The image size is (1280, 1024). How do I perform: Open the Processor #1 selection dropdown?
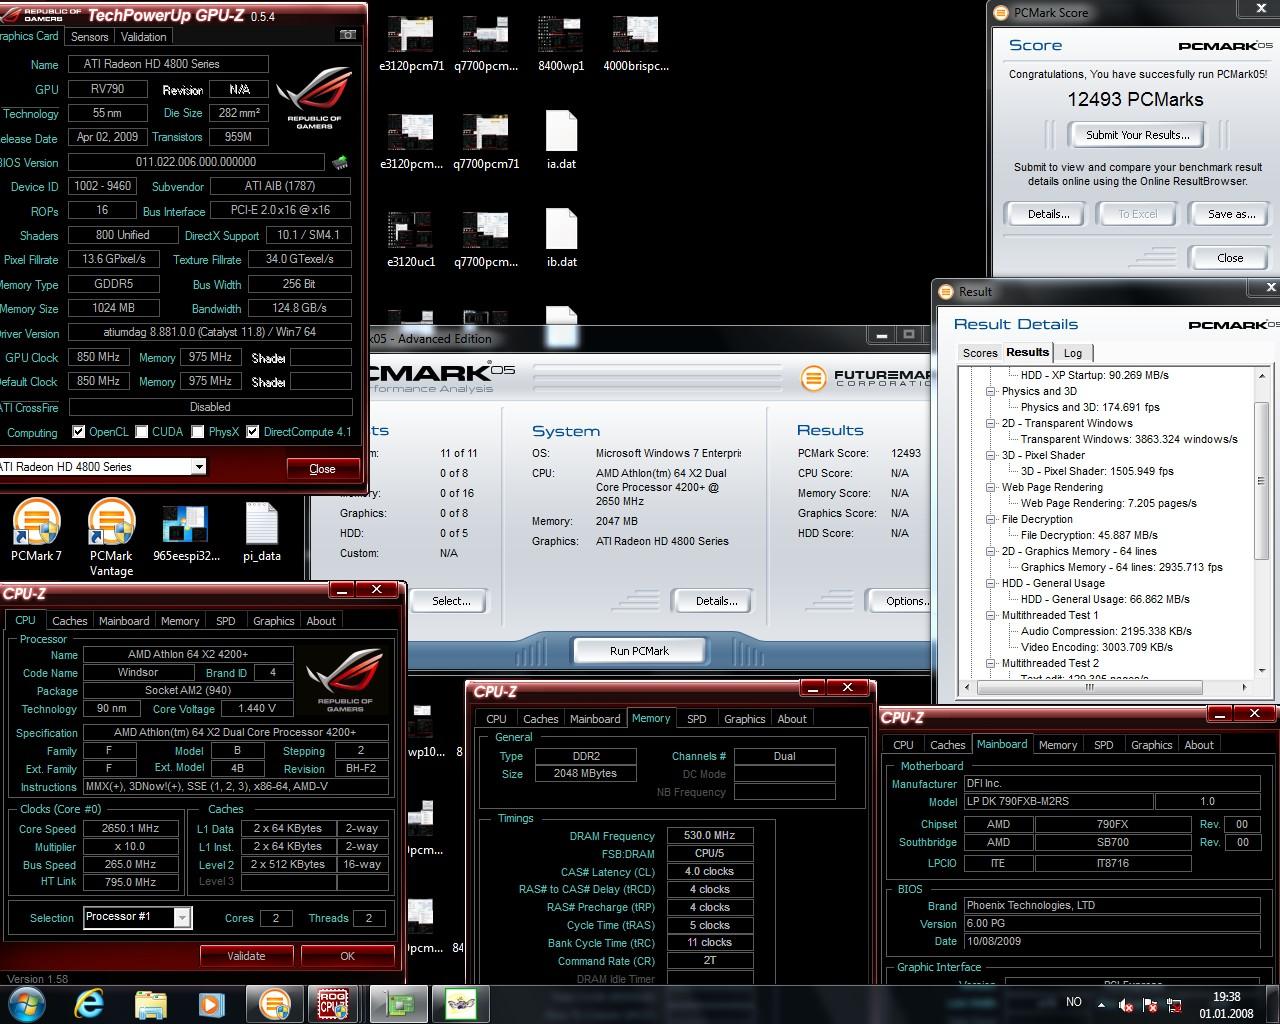pos(182,917)
